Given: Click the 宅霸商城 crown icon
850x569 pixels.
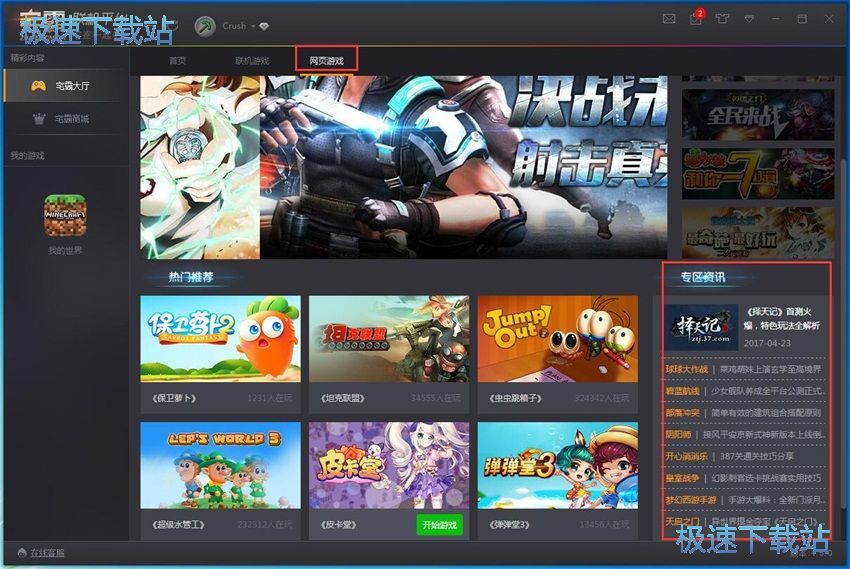Looking at the screenshot, I should pyautogui.click(x=39, y=119).
